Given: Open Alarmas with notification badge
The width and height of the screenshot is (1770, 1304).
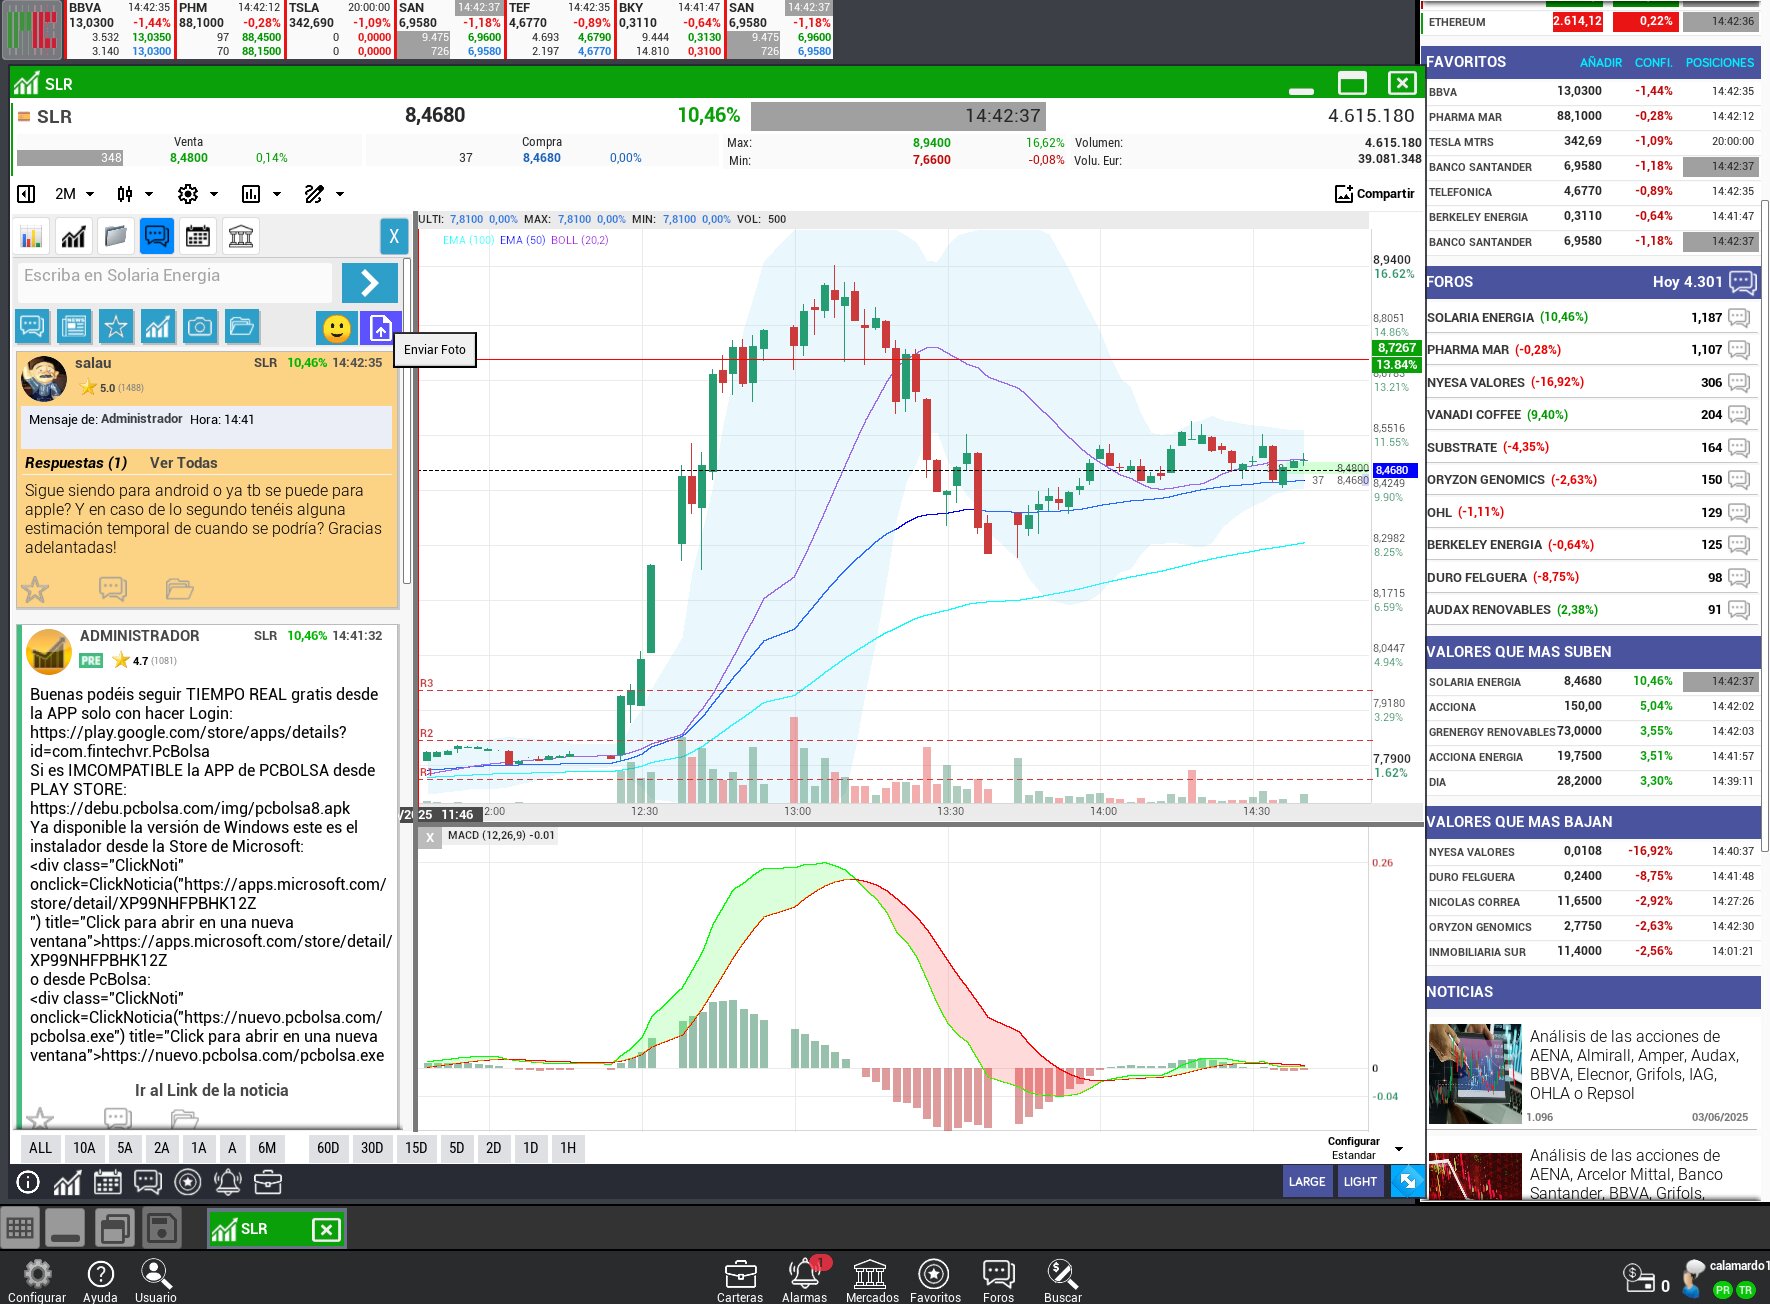Looking at the screenshot, I should (x=805, y=1281).
